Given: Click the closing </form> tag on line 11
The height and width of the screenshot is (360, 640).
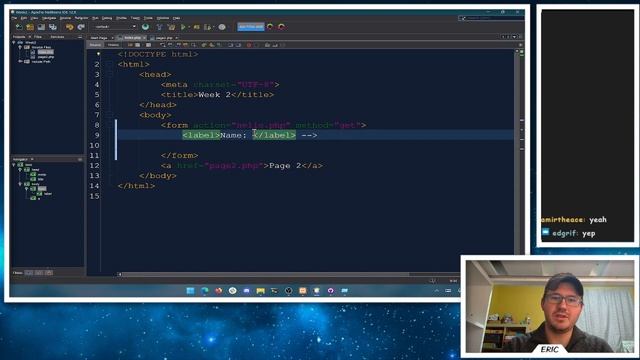Looking at the screenshot, I should coord(179,156).
